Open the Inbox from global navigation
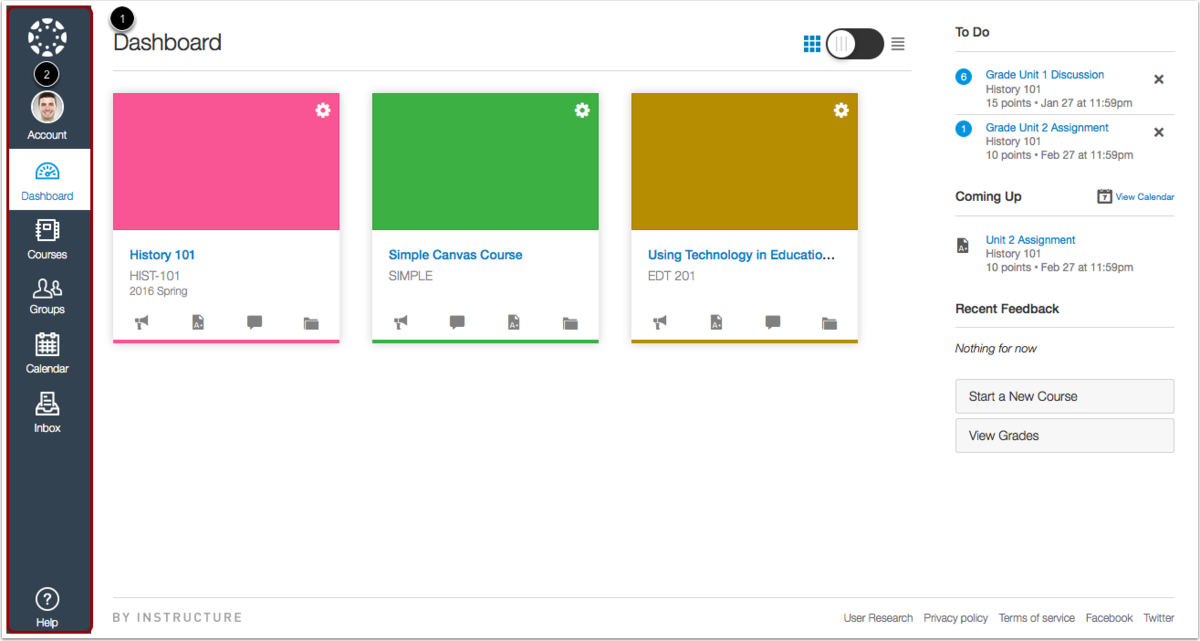 [47, 412]
